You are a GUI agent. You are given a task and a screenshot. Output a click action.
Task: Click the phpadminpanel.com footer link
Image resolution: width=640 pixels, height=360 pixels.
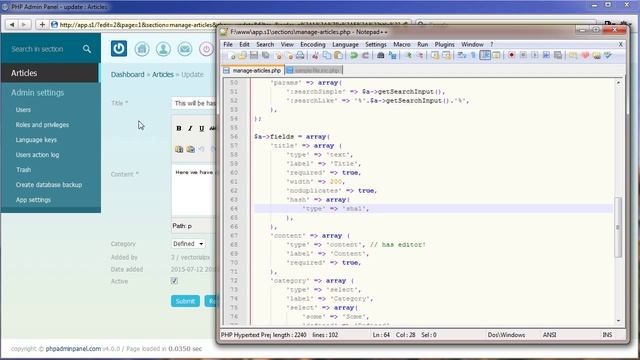point(73,349)
